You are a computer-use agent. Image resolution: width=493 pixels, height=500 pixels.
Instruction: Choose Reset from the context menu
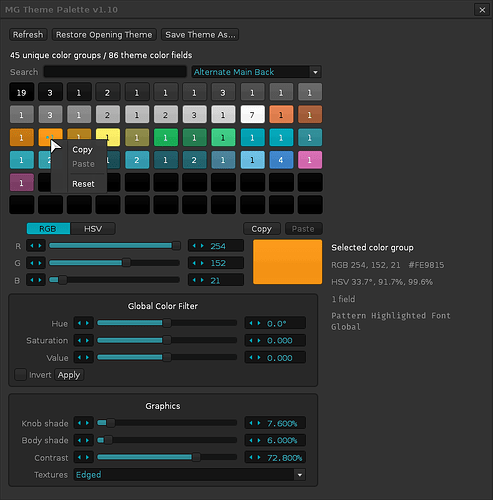click(x=83, y=184)
